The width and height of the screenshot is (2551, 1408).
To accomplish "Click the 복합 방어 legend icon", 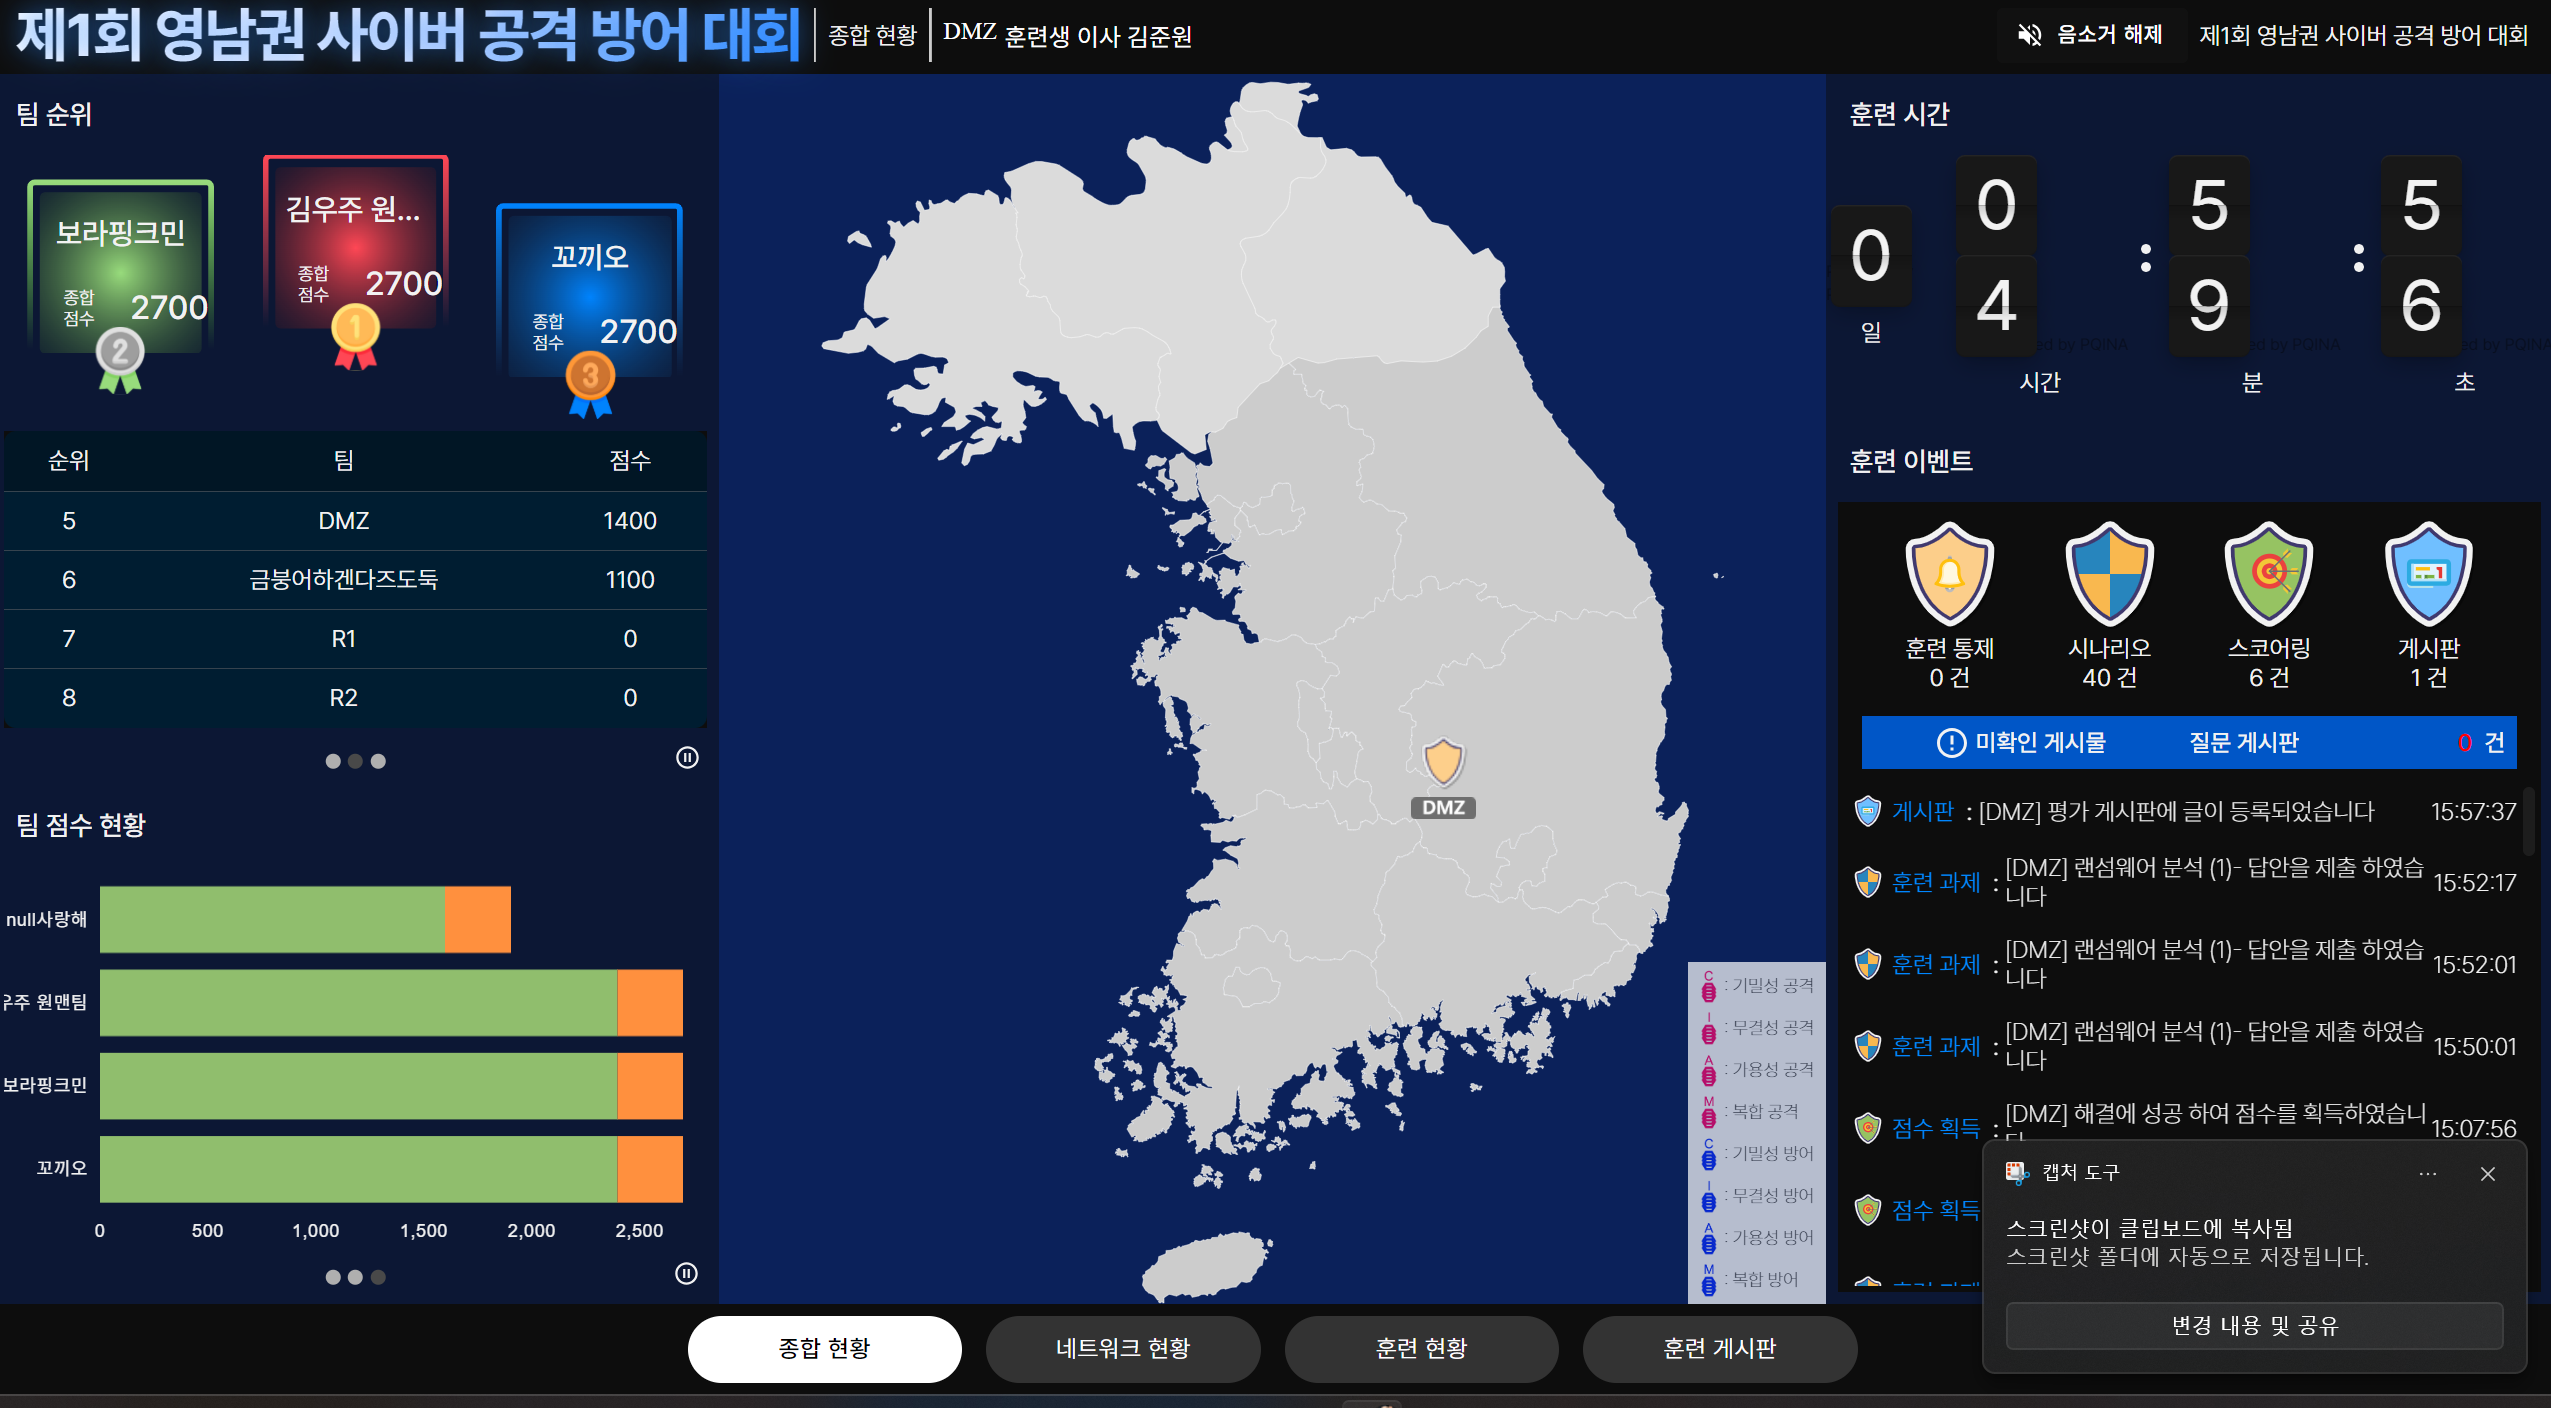I will (x=1709, y=1280).
